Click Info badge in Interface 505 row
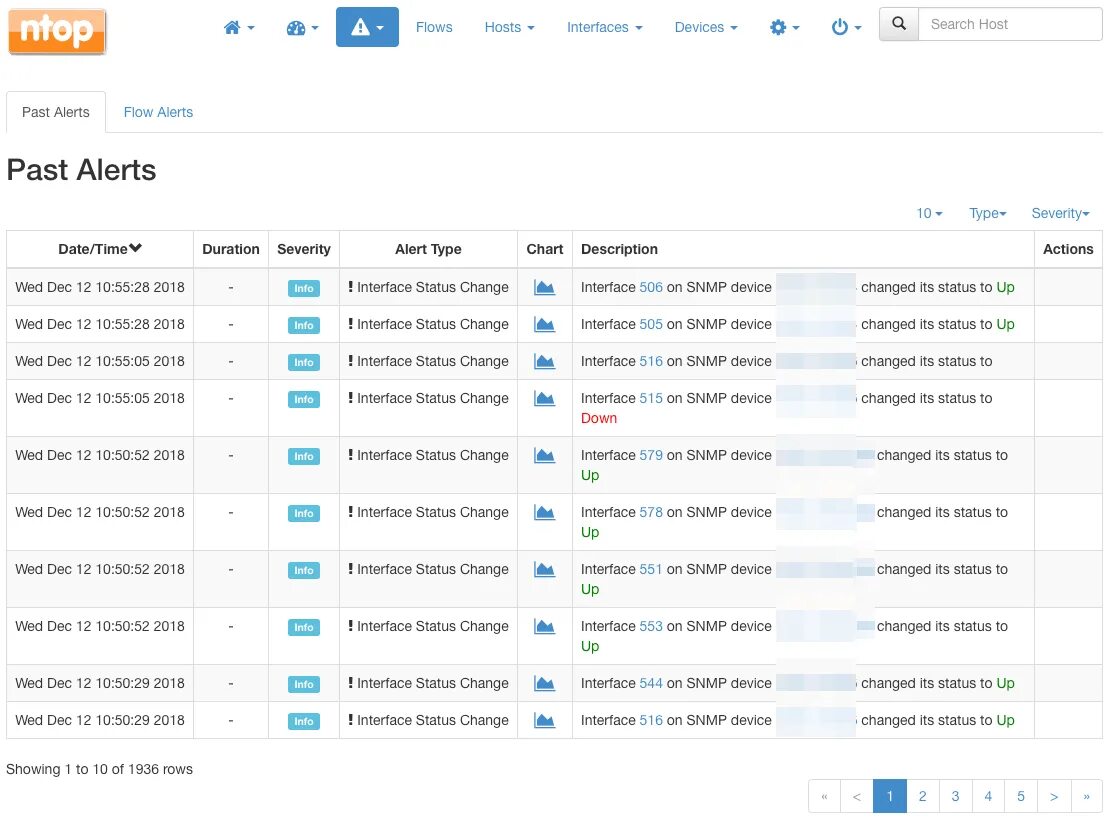The height and width of the screenshot is (819, 1109). pyautogui.click(x=303, y=325)
